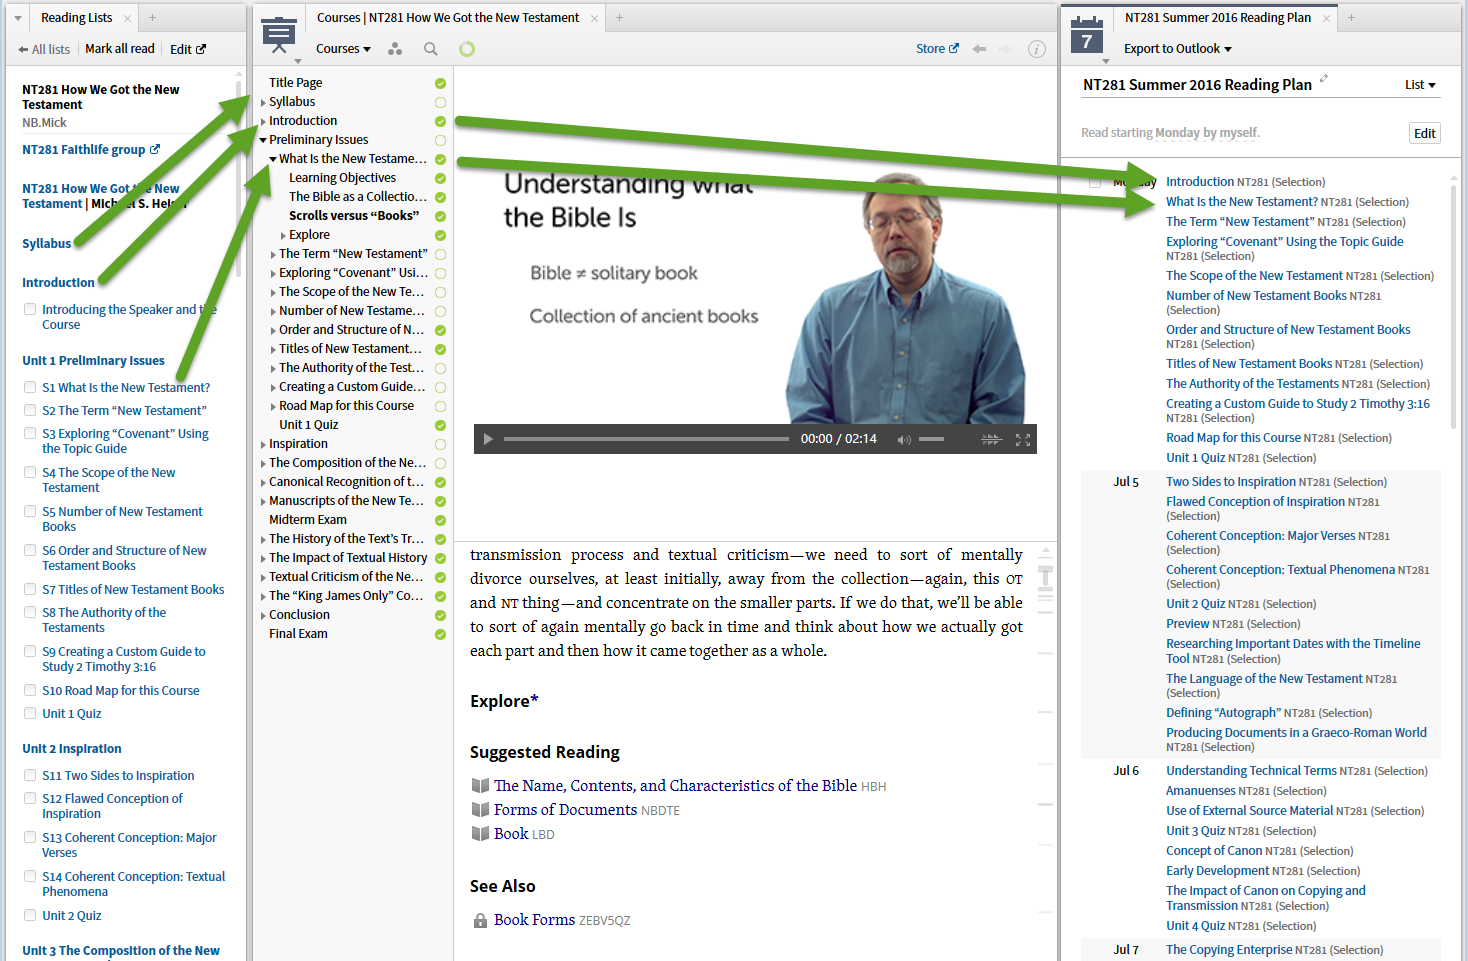This screenshot has width=1468, height=961.
Task: Click completion circle for Midterm Exam
Action: coord(440,520)
